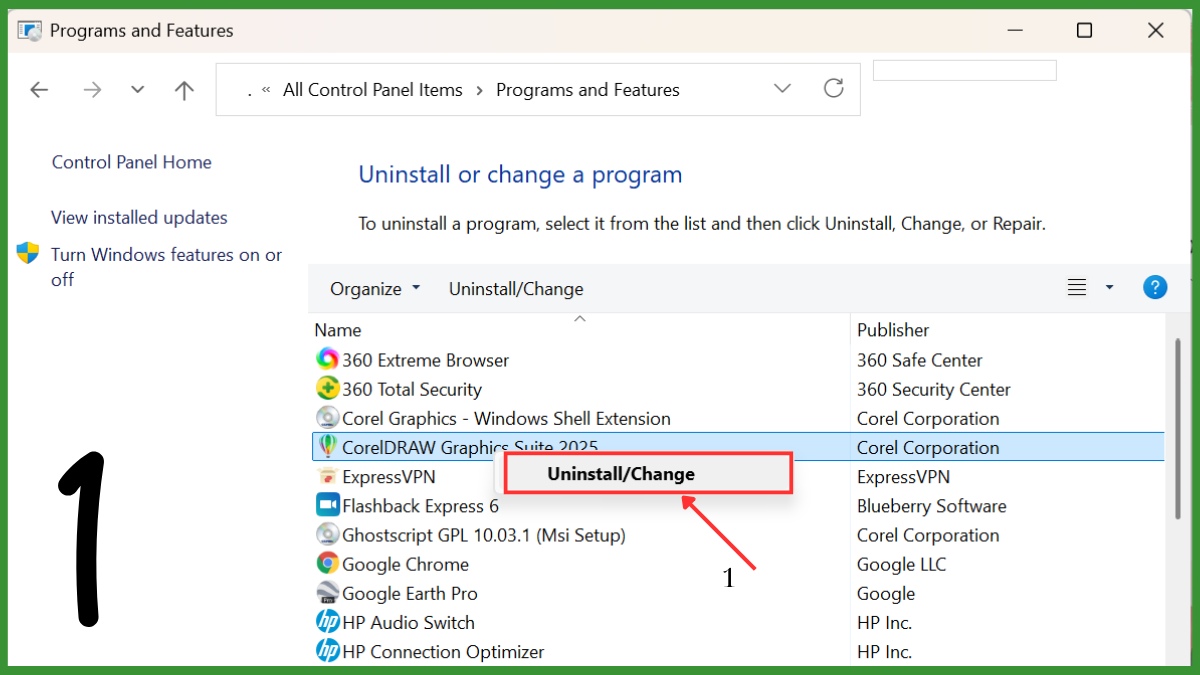Screen dimensions: 1200x675
Task: Open the Organize dropdown menu
Action: [x=375, y=289]
